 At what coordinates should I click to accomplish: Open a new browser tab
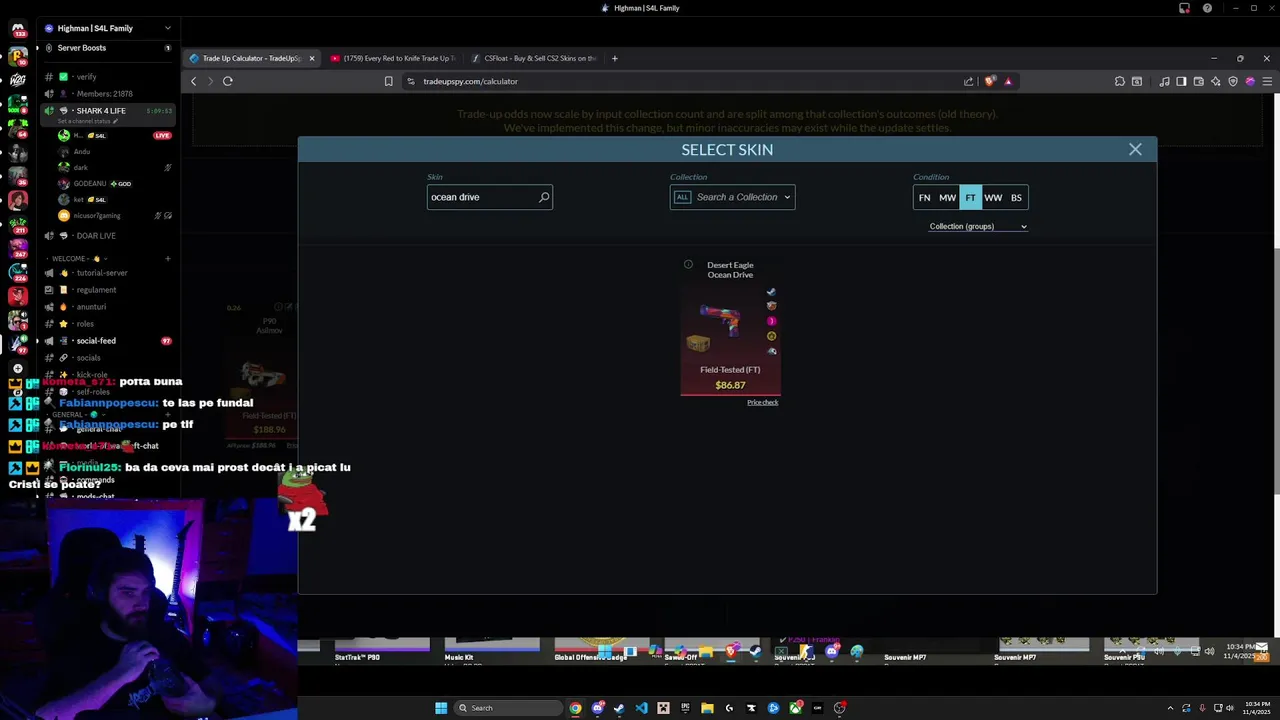coord(614,58)
